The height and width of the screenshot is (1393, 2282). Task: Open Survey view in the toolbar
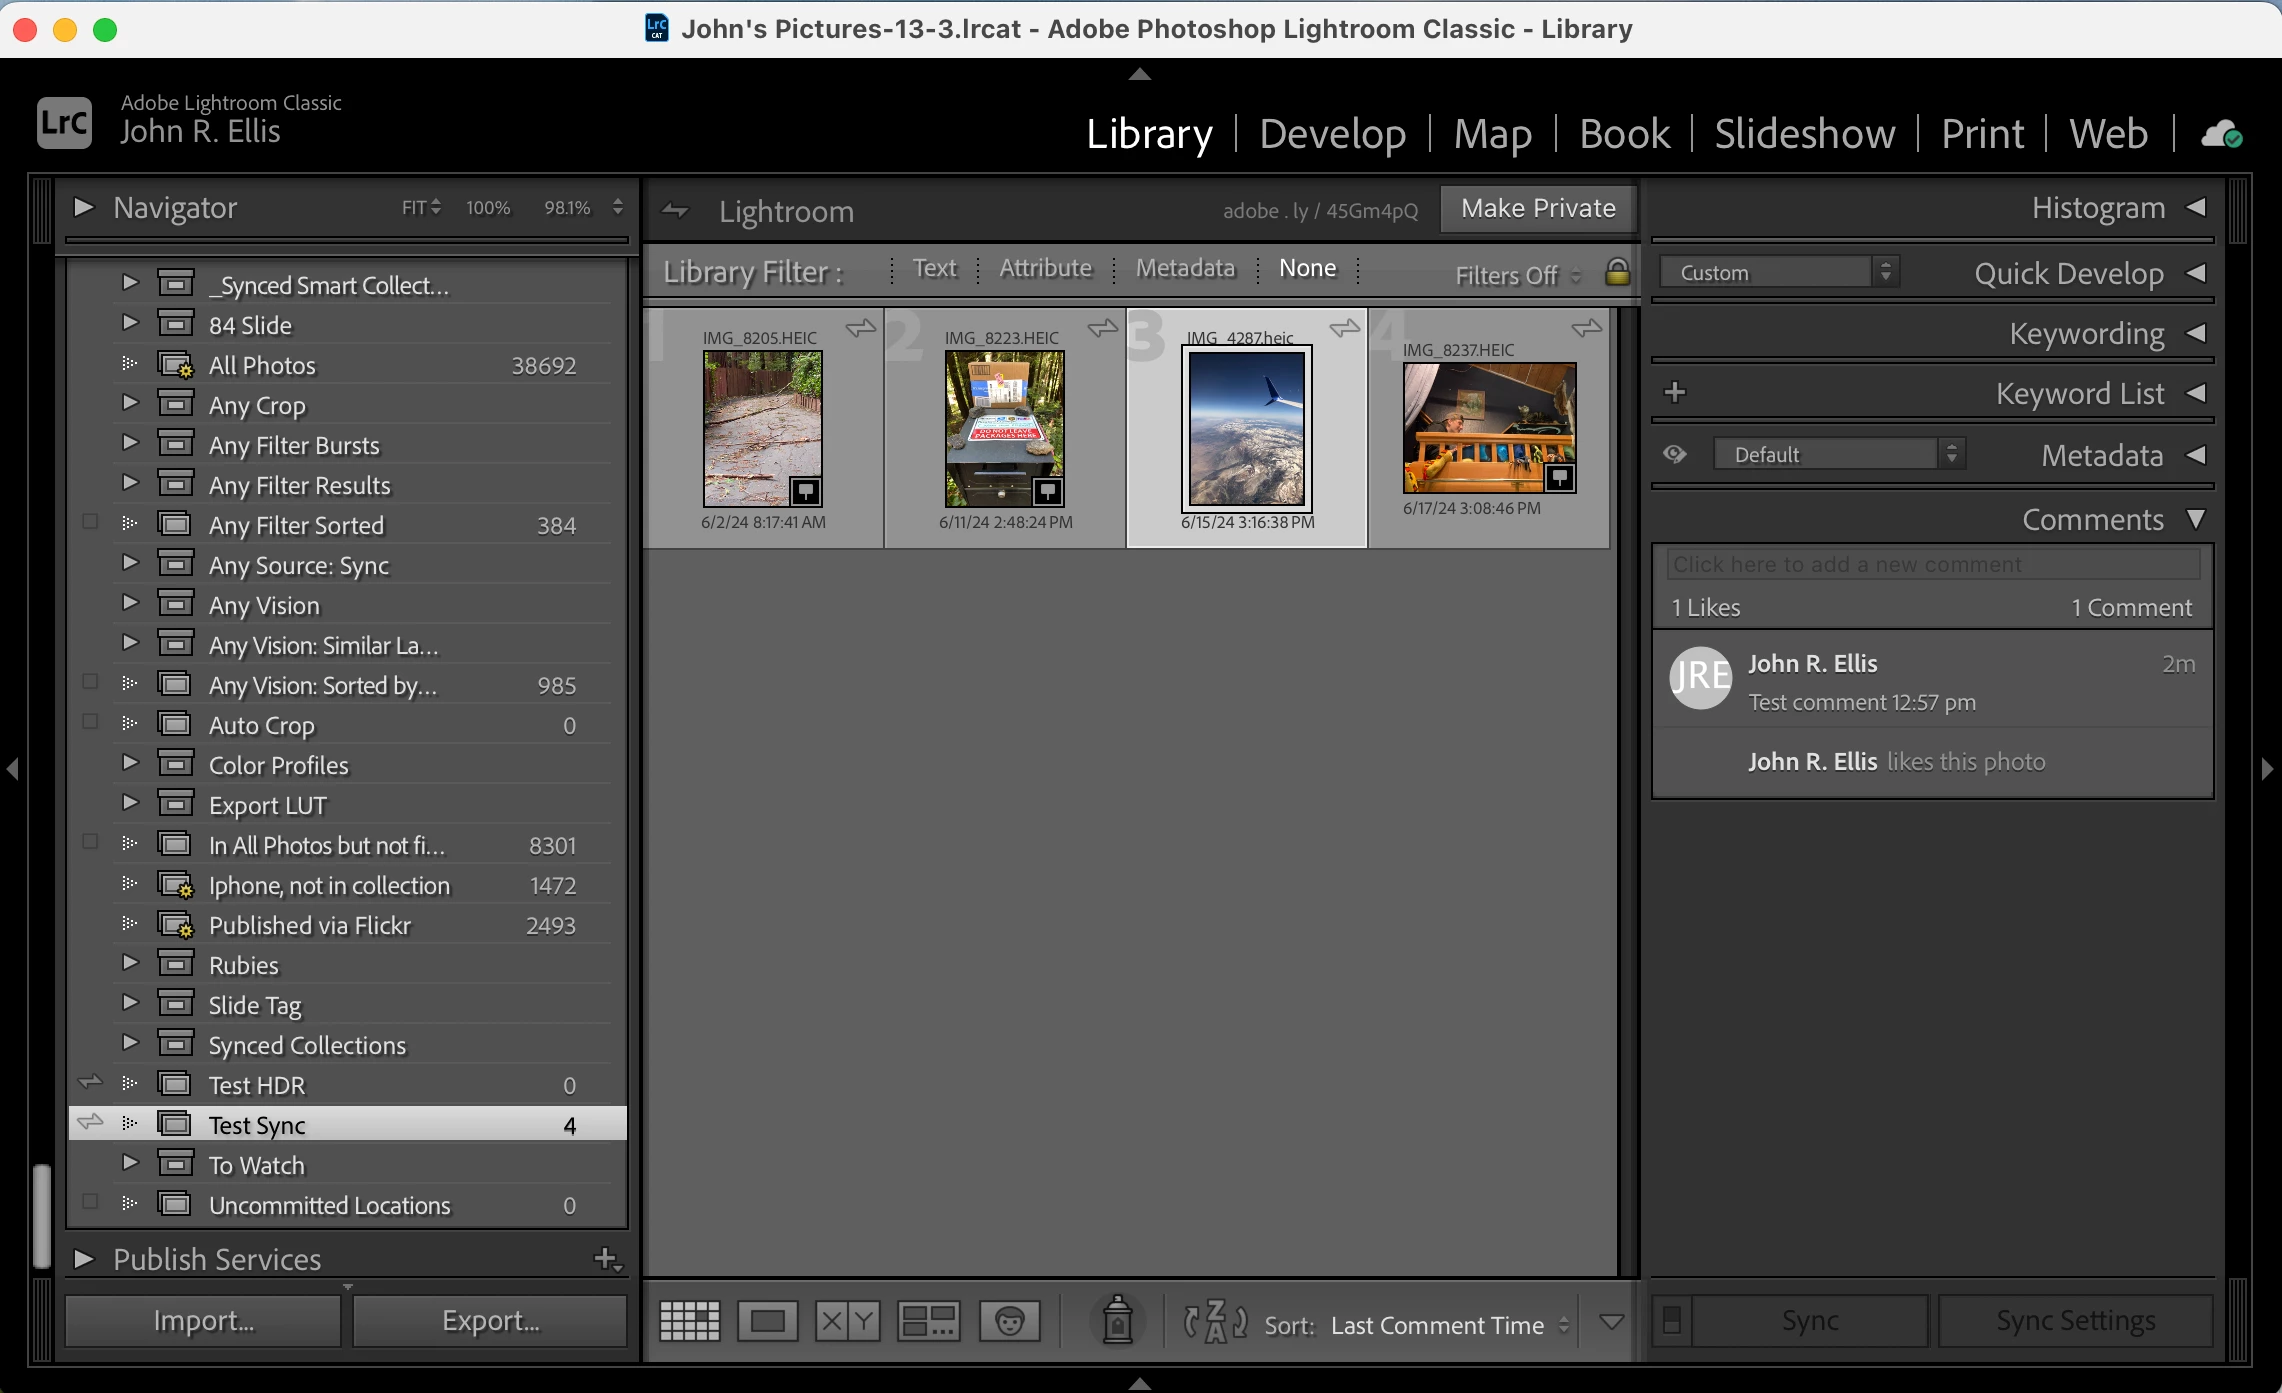pyautogui.click(x=928, y=1321)
